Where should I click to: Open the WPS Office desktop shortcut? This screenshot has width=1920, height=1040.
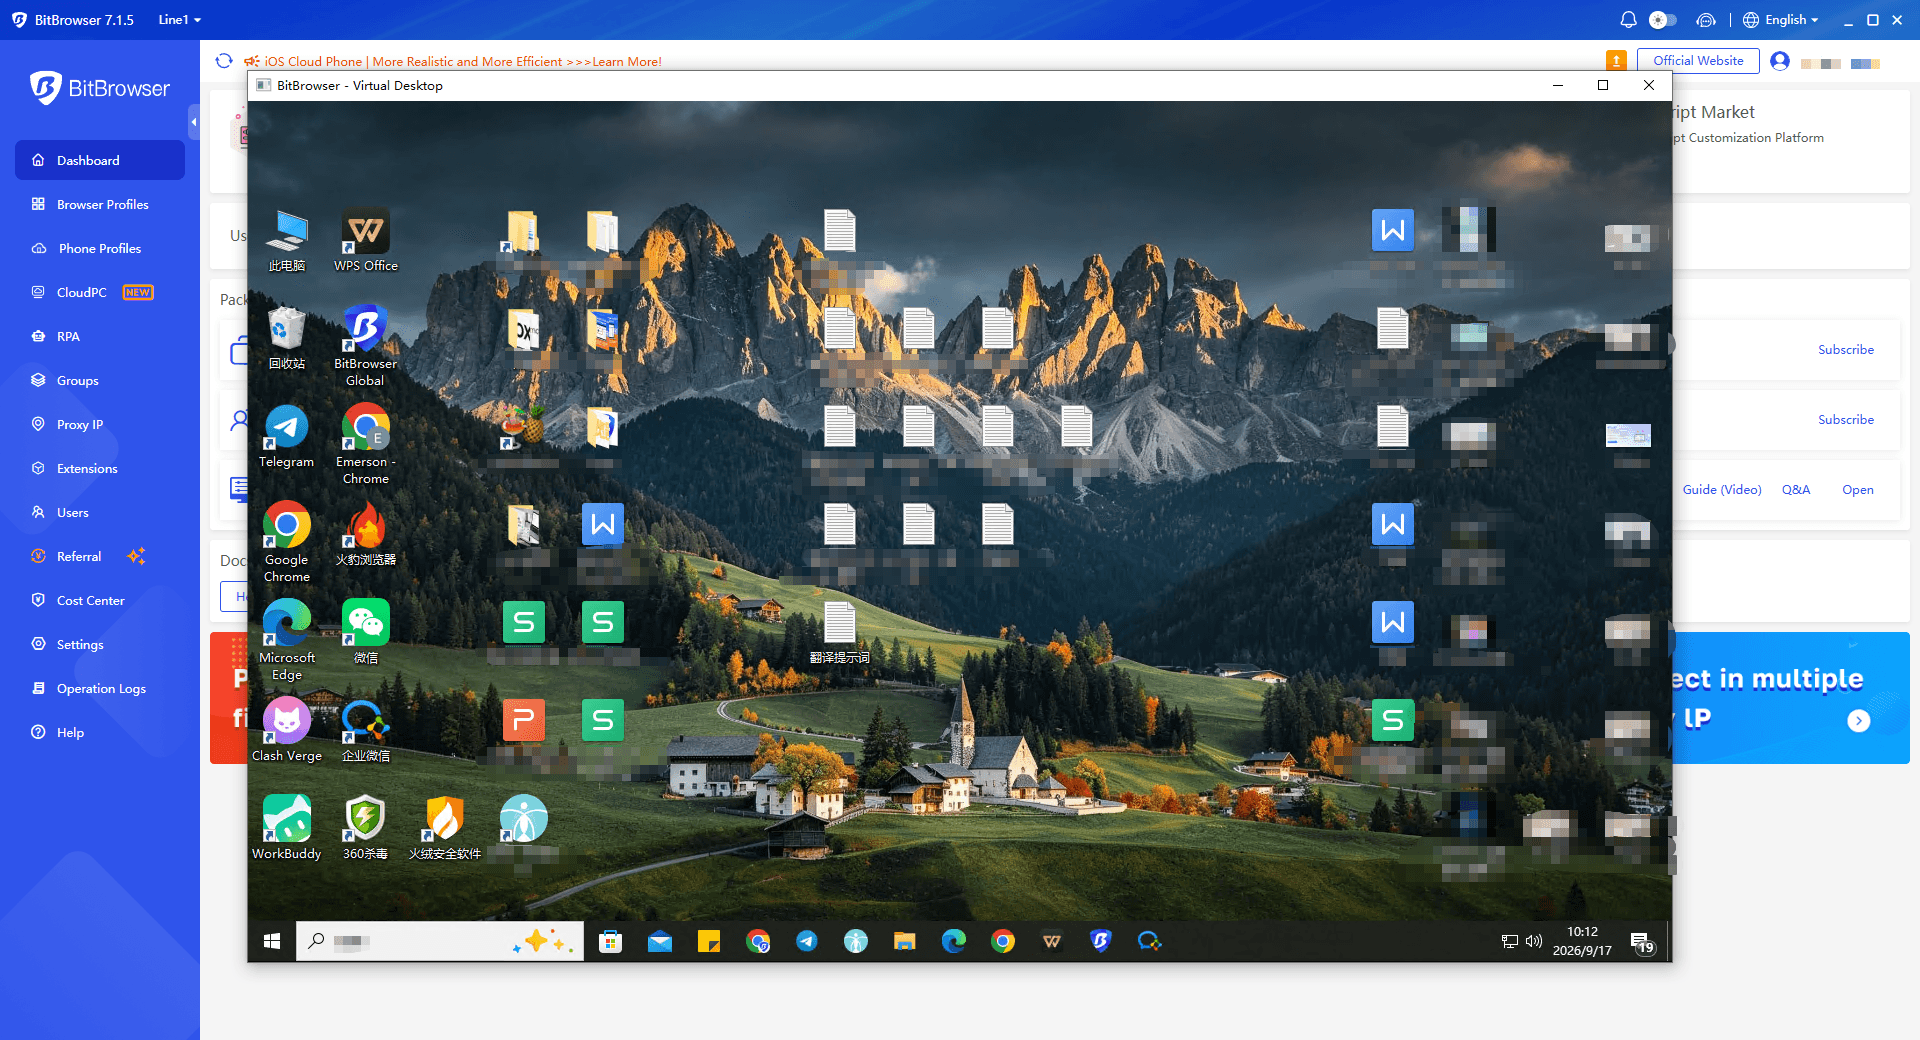point(366,240)
